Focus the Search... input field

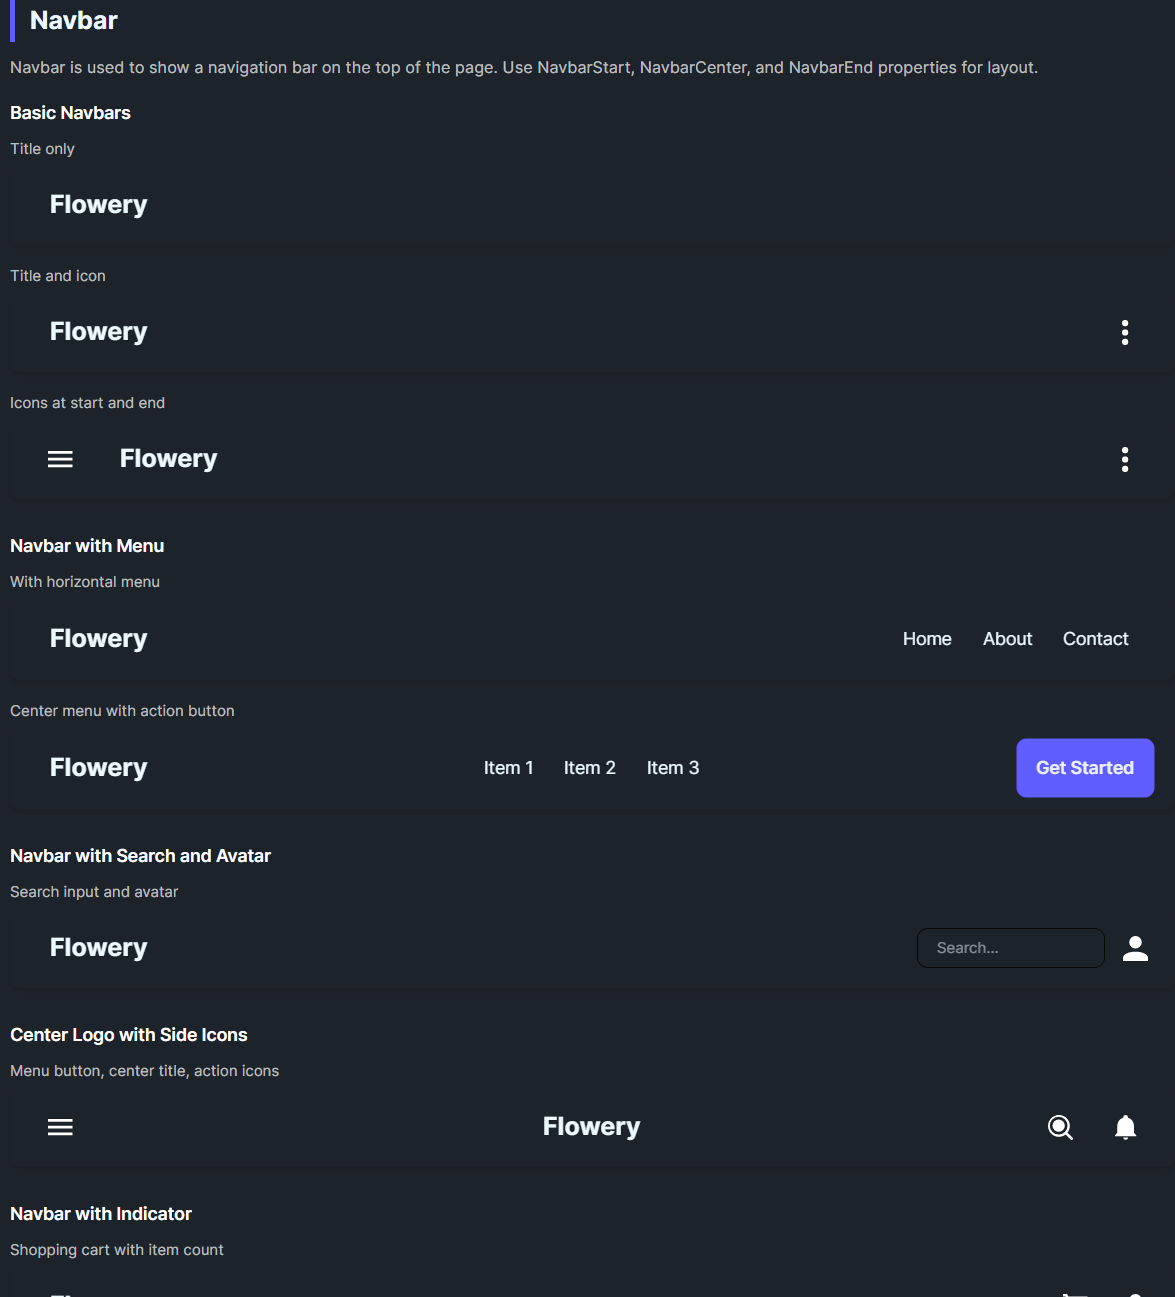[1010, 948]
